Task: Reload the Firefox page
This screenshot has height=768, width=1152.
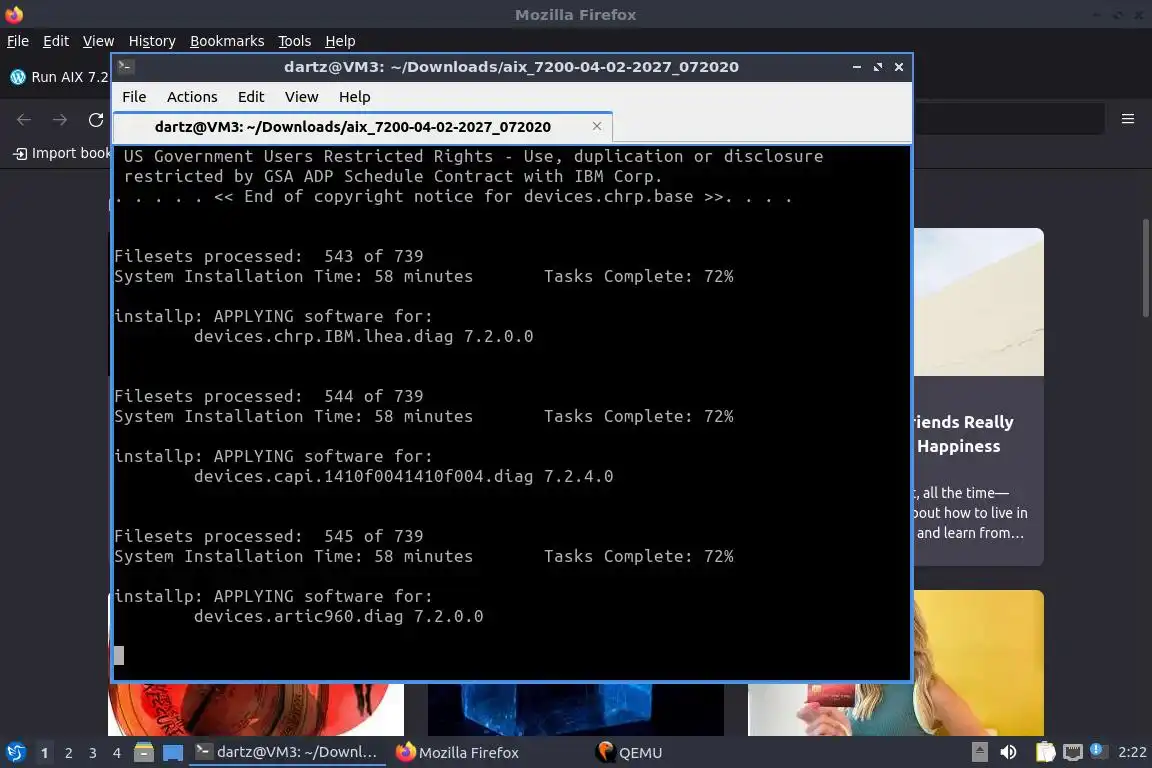Action: pos(96,120)
